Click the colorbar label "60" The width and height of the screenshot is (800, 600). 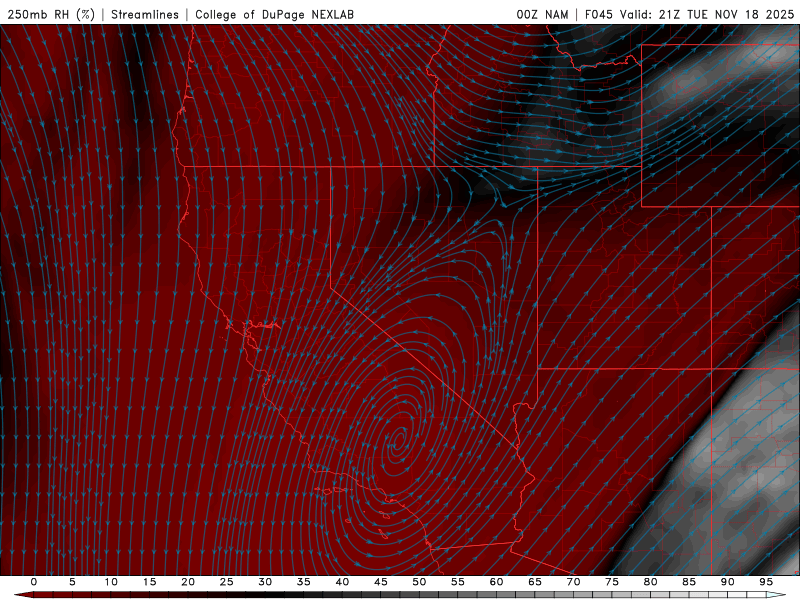pyautogui.click(x=496, y=582)
